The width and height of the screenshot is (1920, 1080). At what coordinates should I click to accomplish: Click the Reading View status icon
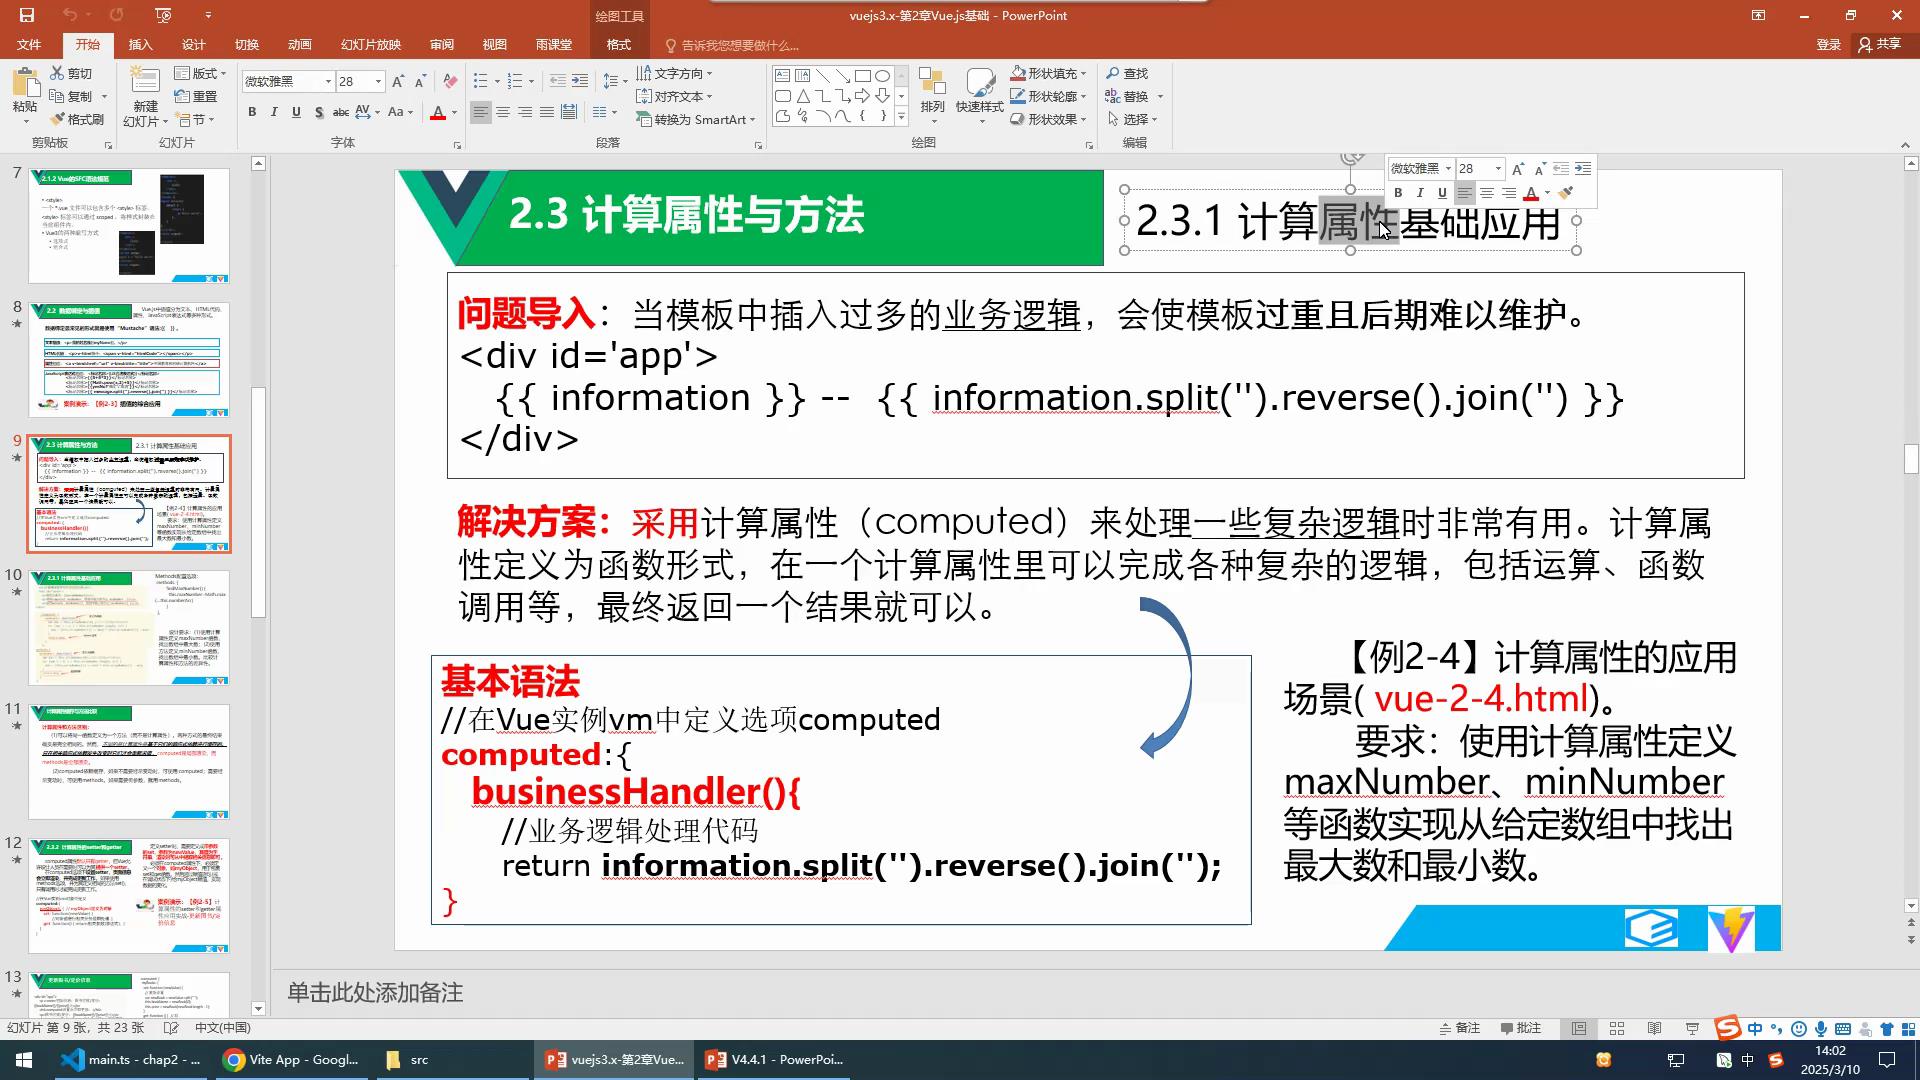(x=1655, y=1028)
